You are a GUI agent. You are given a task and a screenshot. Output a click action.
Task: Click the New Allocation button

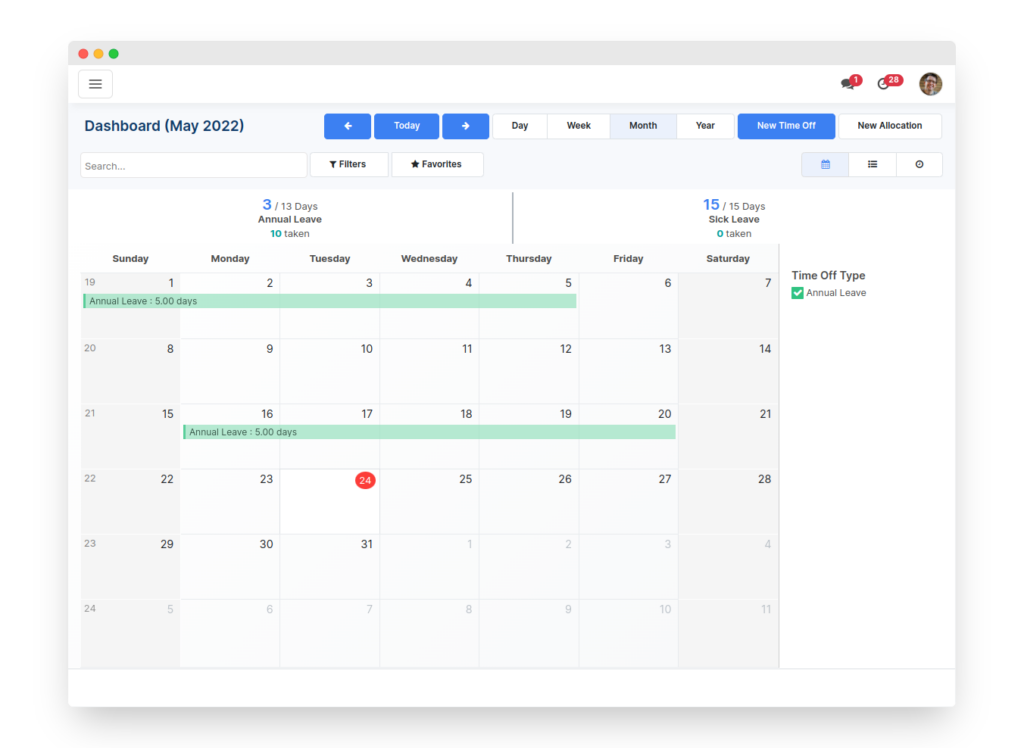click(889, 125)
